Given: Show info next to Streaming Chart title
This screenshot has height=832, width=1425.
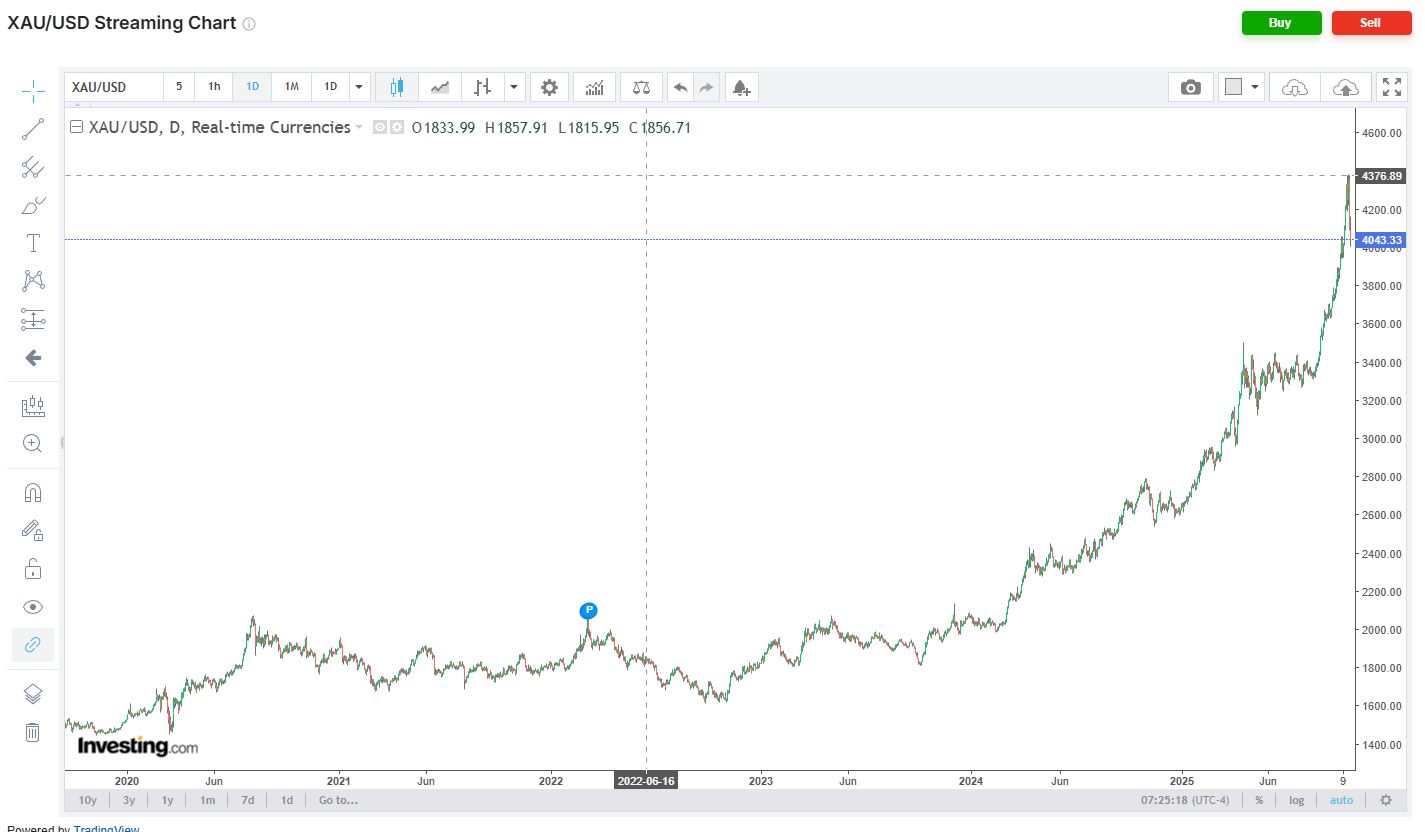Looking at the screenshot, I should click(x=249, y=24).
